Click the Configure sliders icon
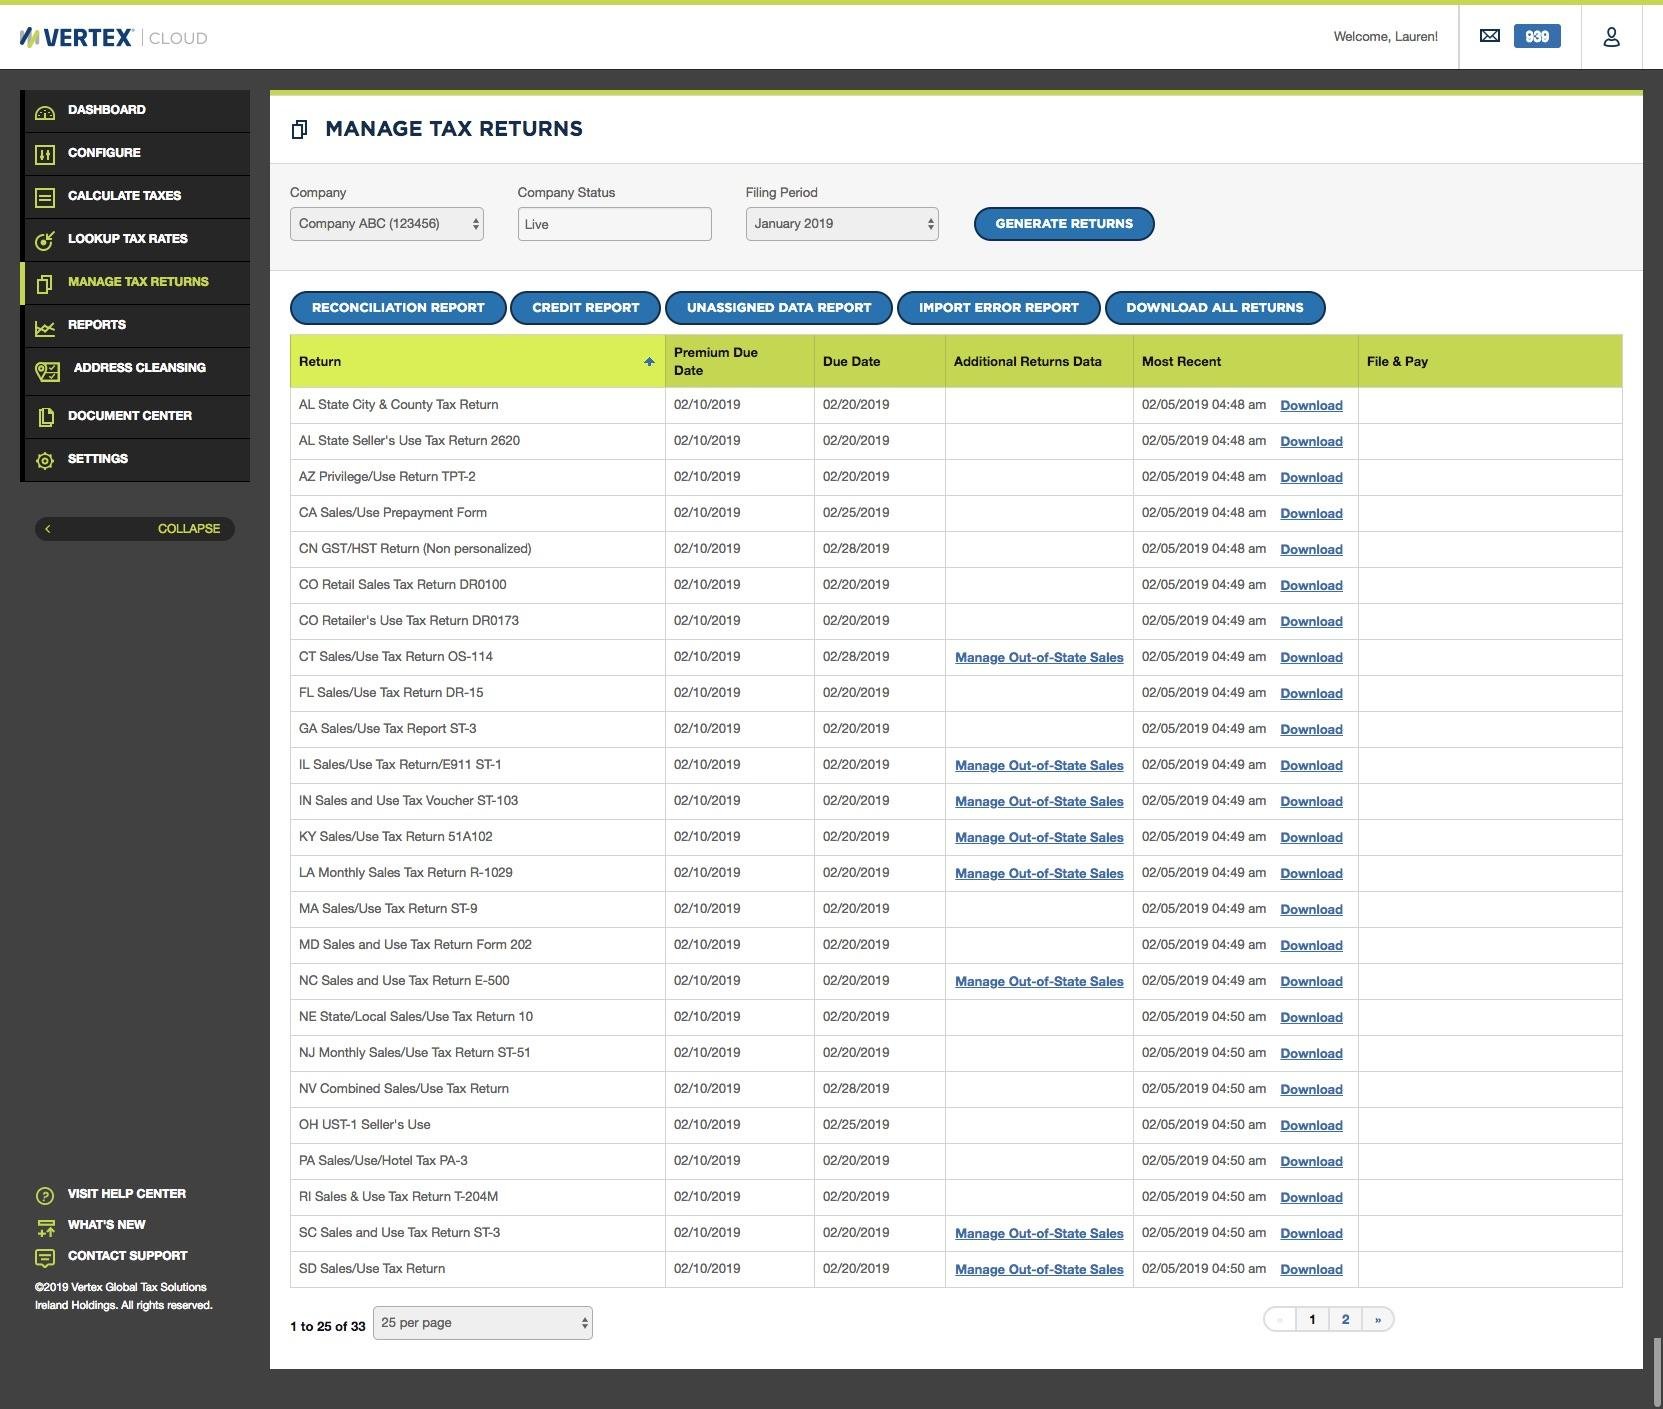The width and height of the screenshot is (1663, 1409). tap(45, 154)
